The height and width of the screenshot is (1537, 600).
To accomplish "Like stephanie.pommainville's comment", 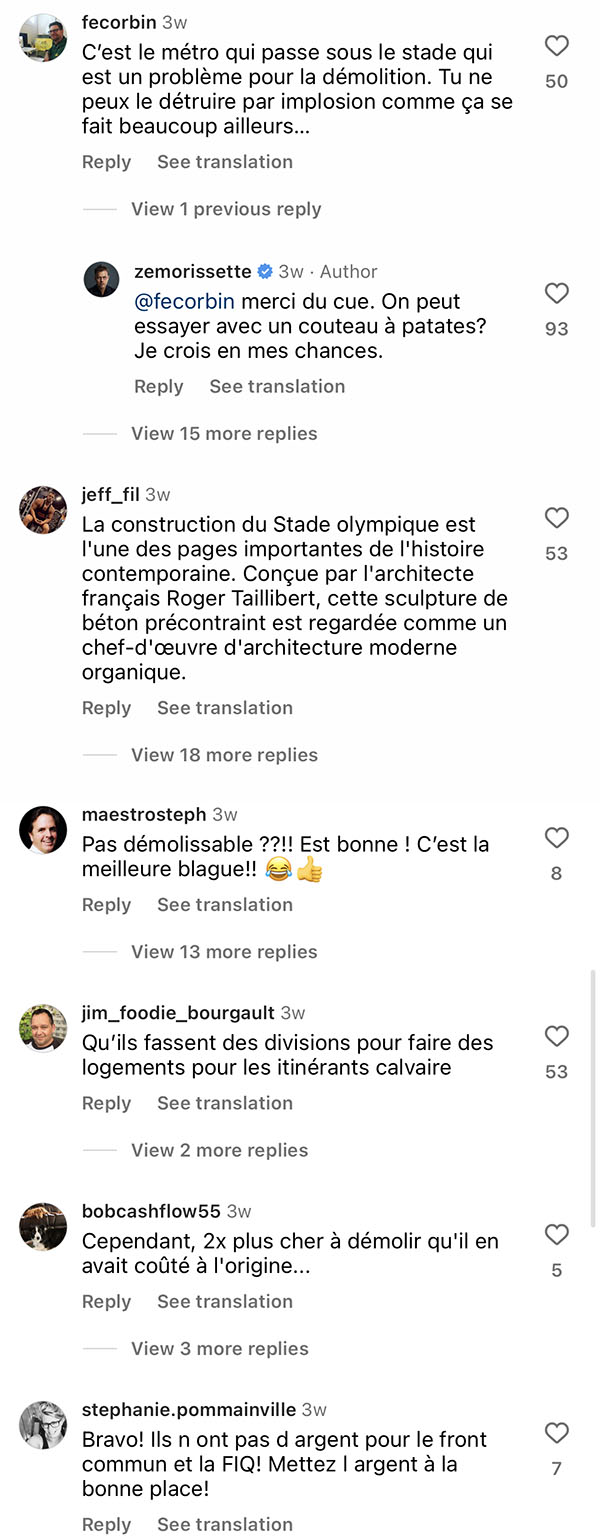I will point(556,1433).
